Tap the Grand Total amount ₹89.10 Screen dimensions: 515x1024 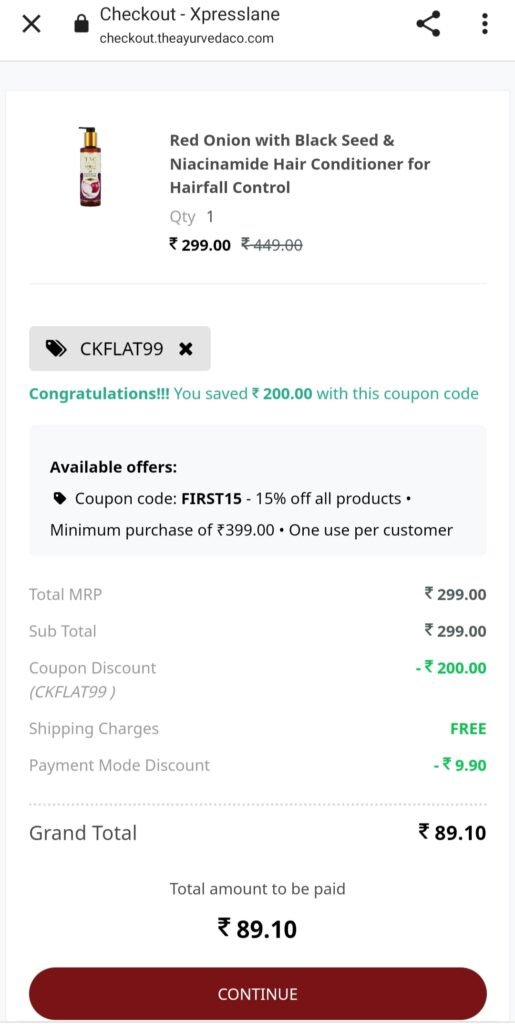click(452, 833)
